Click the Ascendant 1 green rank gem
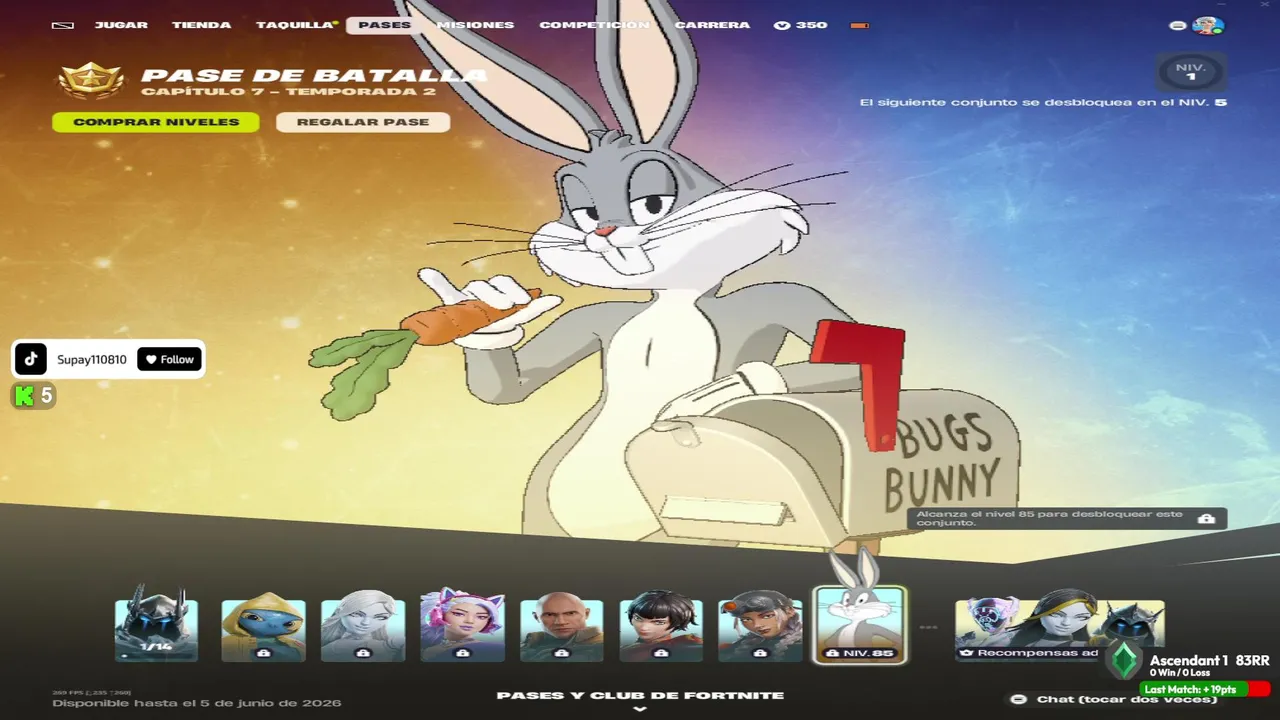Viewport: 1280px width, 720px height. (1124, 661)
